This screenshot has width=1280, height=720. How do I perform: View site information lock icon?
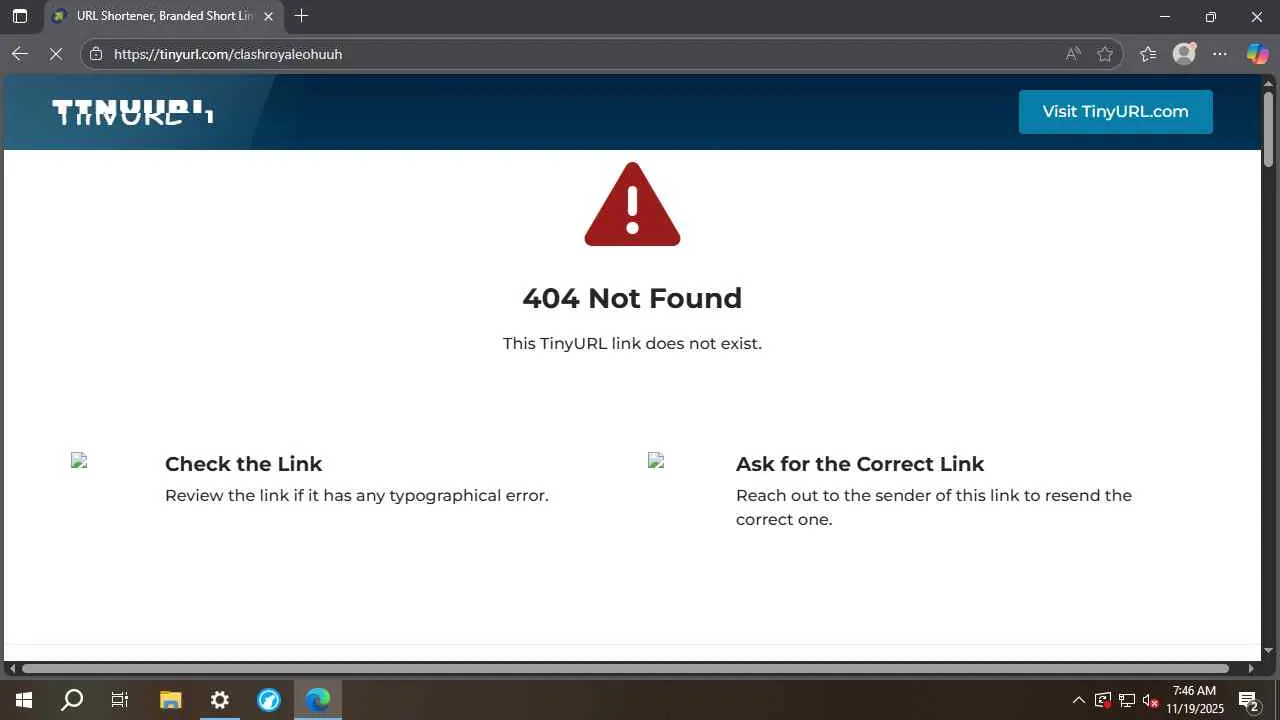(x=96, y=54)
